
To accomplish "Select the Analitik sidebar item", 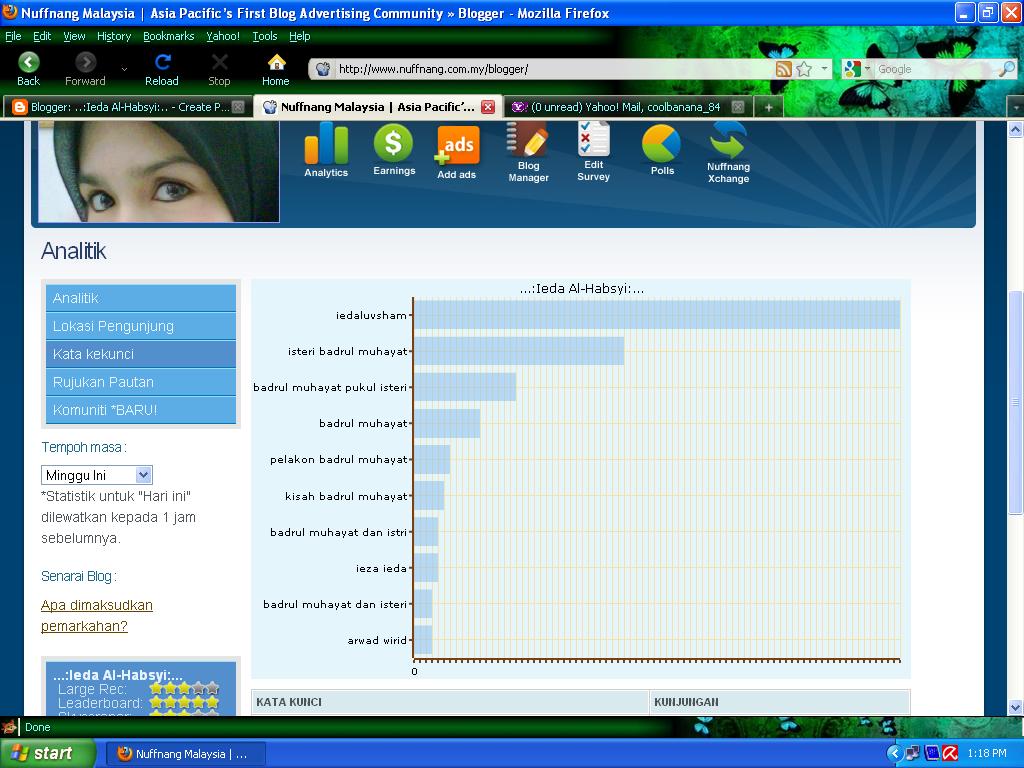I will click(x=140, y=298).
